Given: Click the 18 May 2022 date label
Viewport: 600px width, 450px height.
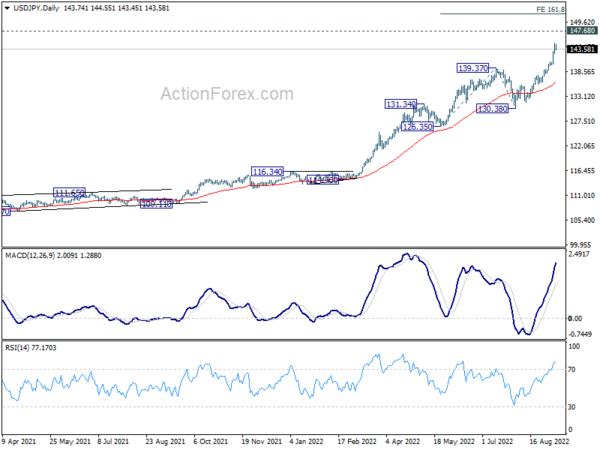Looking at the screenshot, I should (454, 441).
